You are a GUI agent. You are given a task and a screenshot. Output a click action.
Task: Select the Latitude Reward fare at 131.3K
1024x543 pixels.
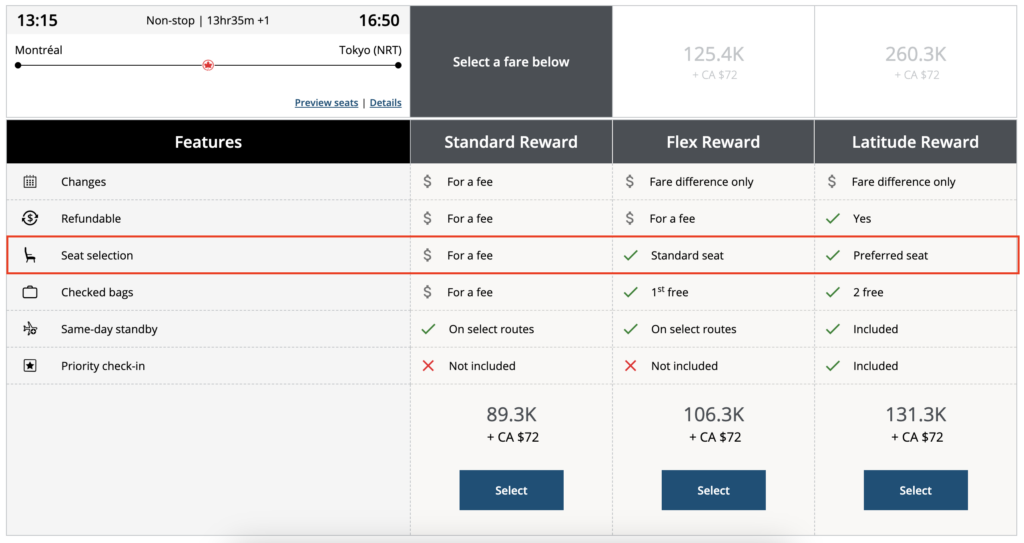point(915,490)
